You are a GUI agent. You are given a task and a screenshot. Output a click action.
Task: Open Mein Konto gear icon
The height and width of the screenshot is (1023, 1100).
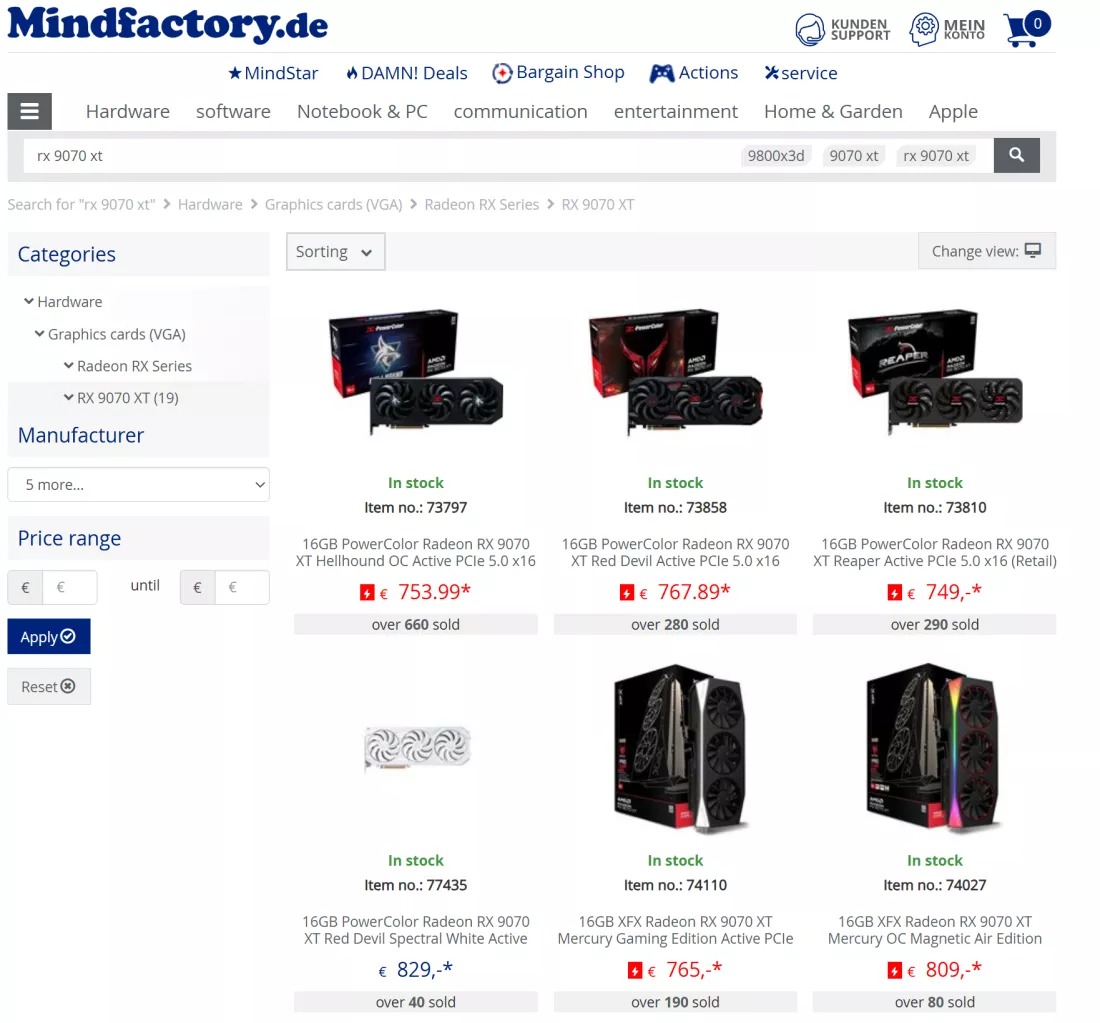924,29
